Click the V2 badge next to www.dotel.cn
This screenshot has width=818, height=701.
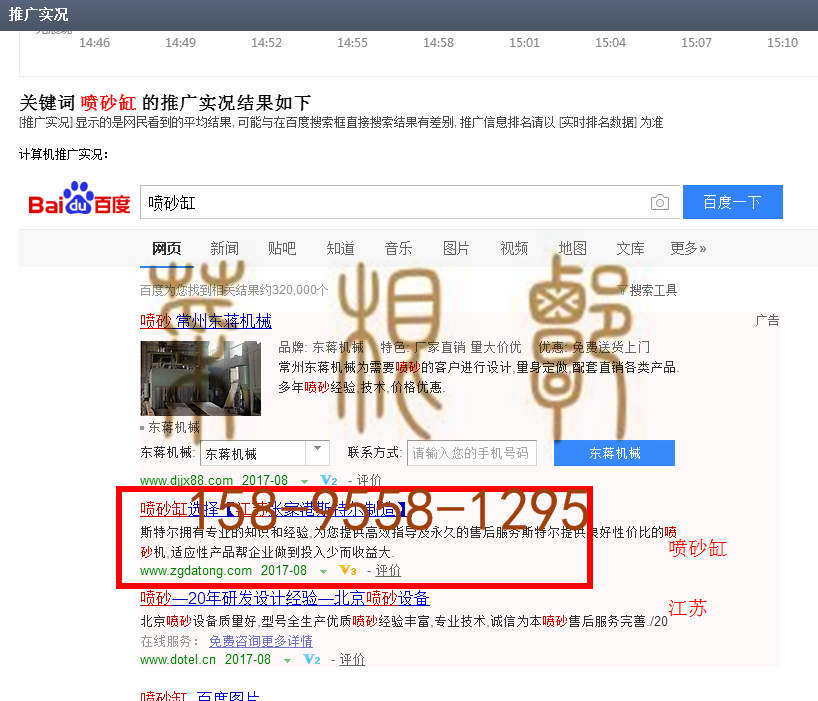311,659
